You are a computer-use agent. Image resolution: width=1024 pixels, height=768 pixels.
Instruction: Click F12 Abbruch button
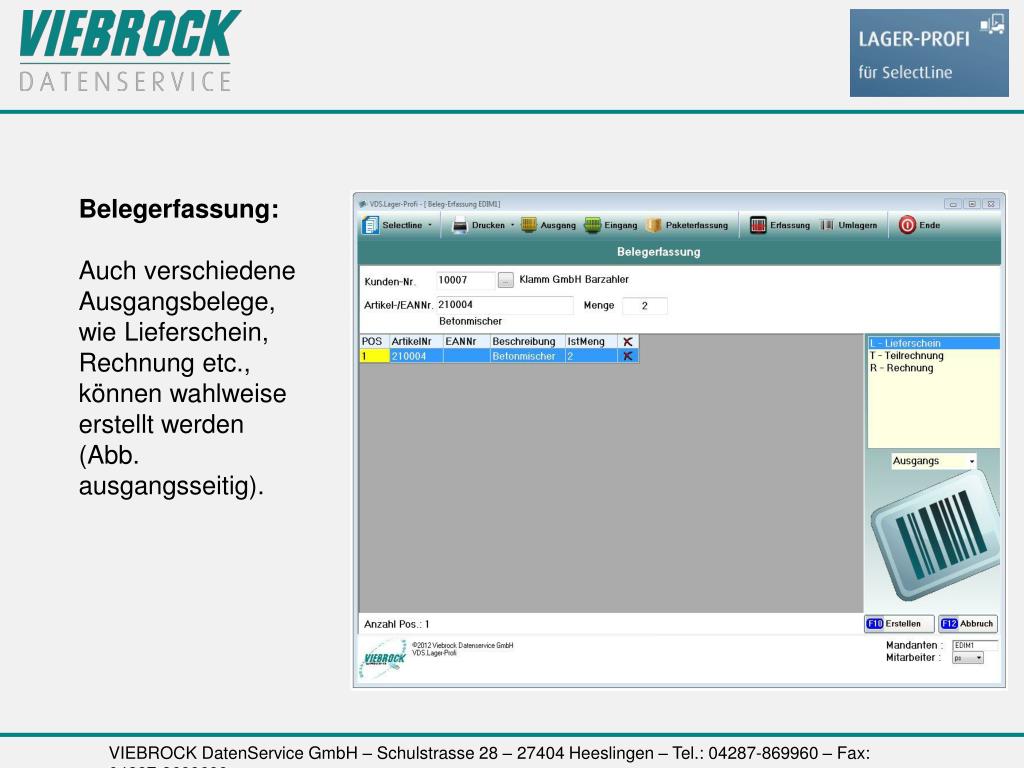coord(968,624)
